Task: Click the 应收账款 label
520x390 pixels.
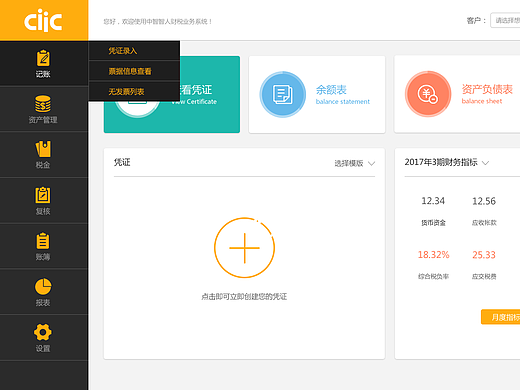Action: 484,223
